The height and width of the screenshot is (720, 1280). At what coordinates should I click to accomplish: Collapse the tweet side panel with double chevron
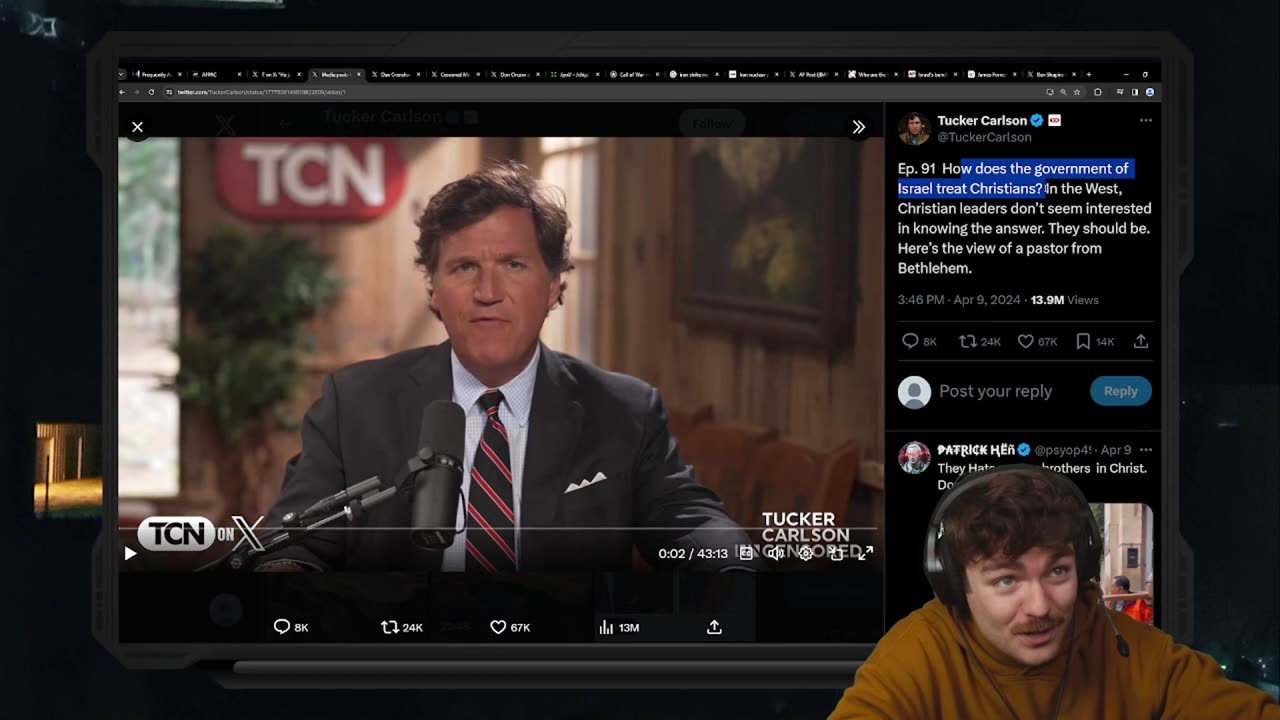[858, 127]
